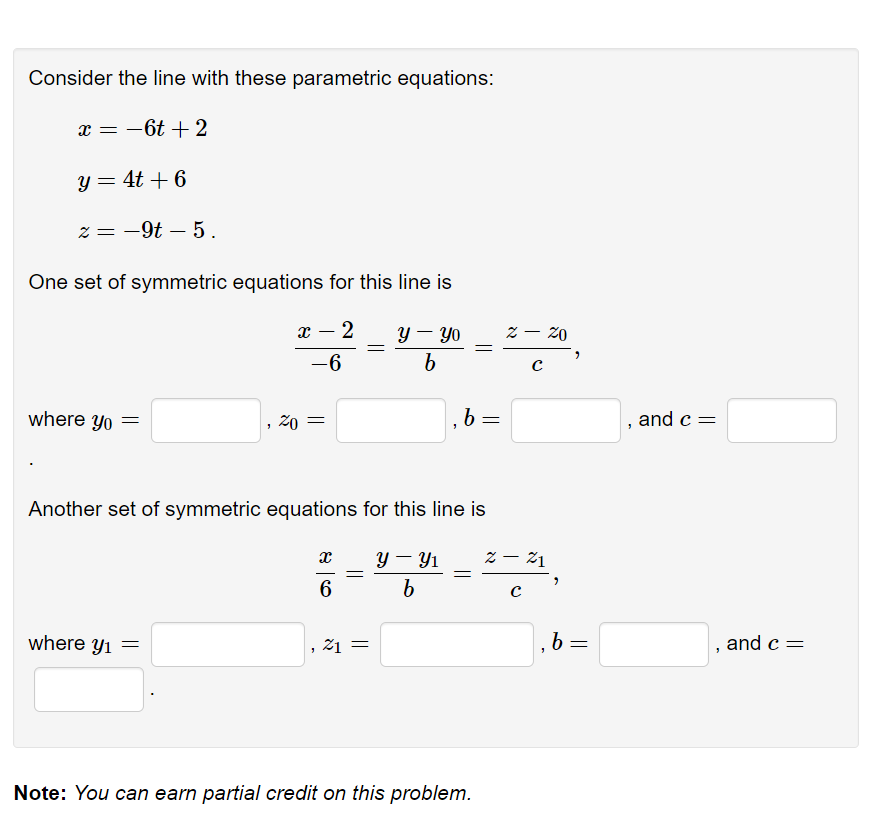The height and width of the screenshot is (822, 895).
Task: Click the heading about symmetric equations for this line
Action: pos(240,282)
